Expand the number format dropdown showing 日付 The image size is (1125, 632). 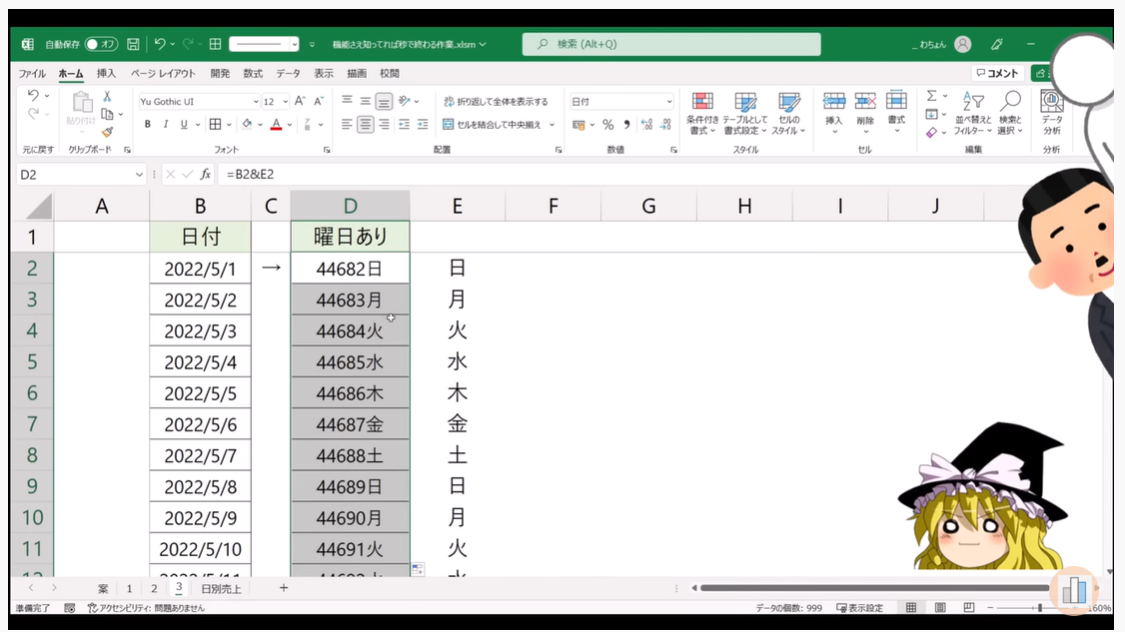(x=669, y=102)
